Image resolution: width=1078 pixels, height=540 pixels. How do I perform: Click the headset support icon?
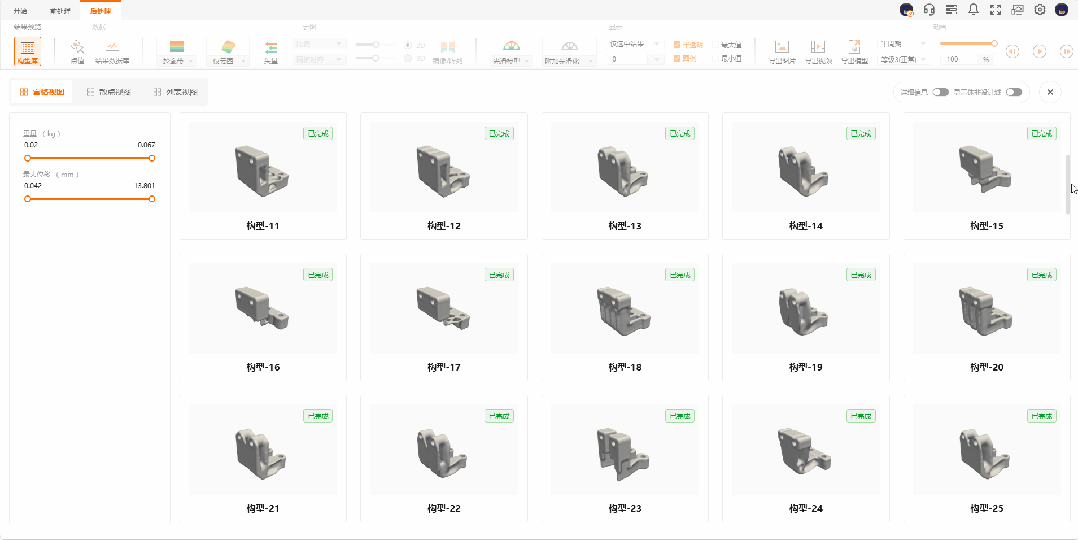click(x=929, y=10)
